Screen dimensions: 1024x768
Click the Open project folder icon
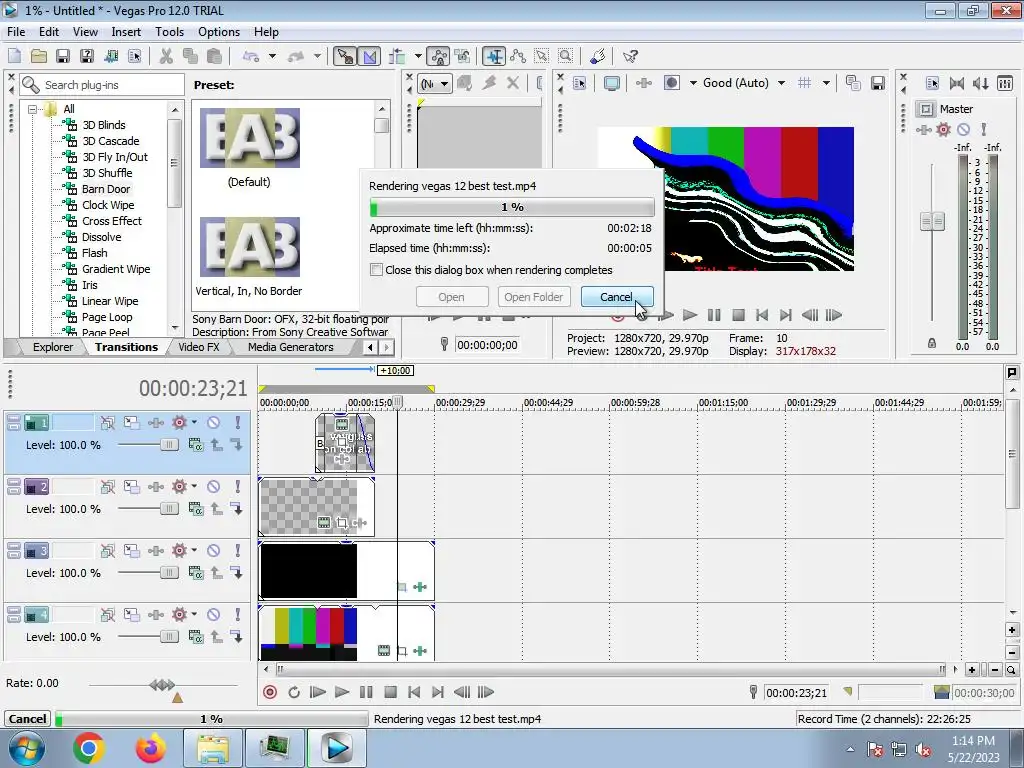[39, 56]
